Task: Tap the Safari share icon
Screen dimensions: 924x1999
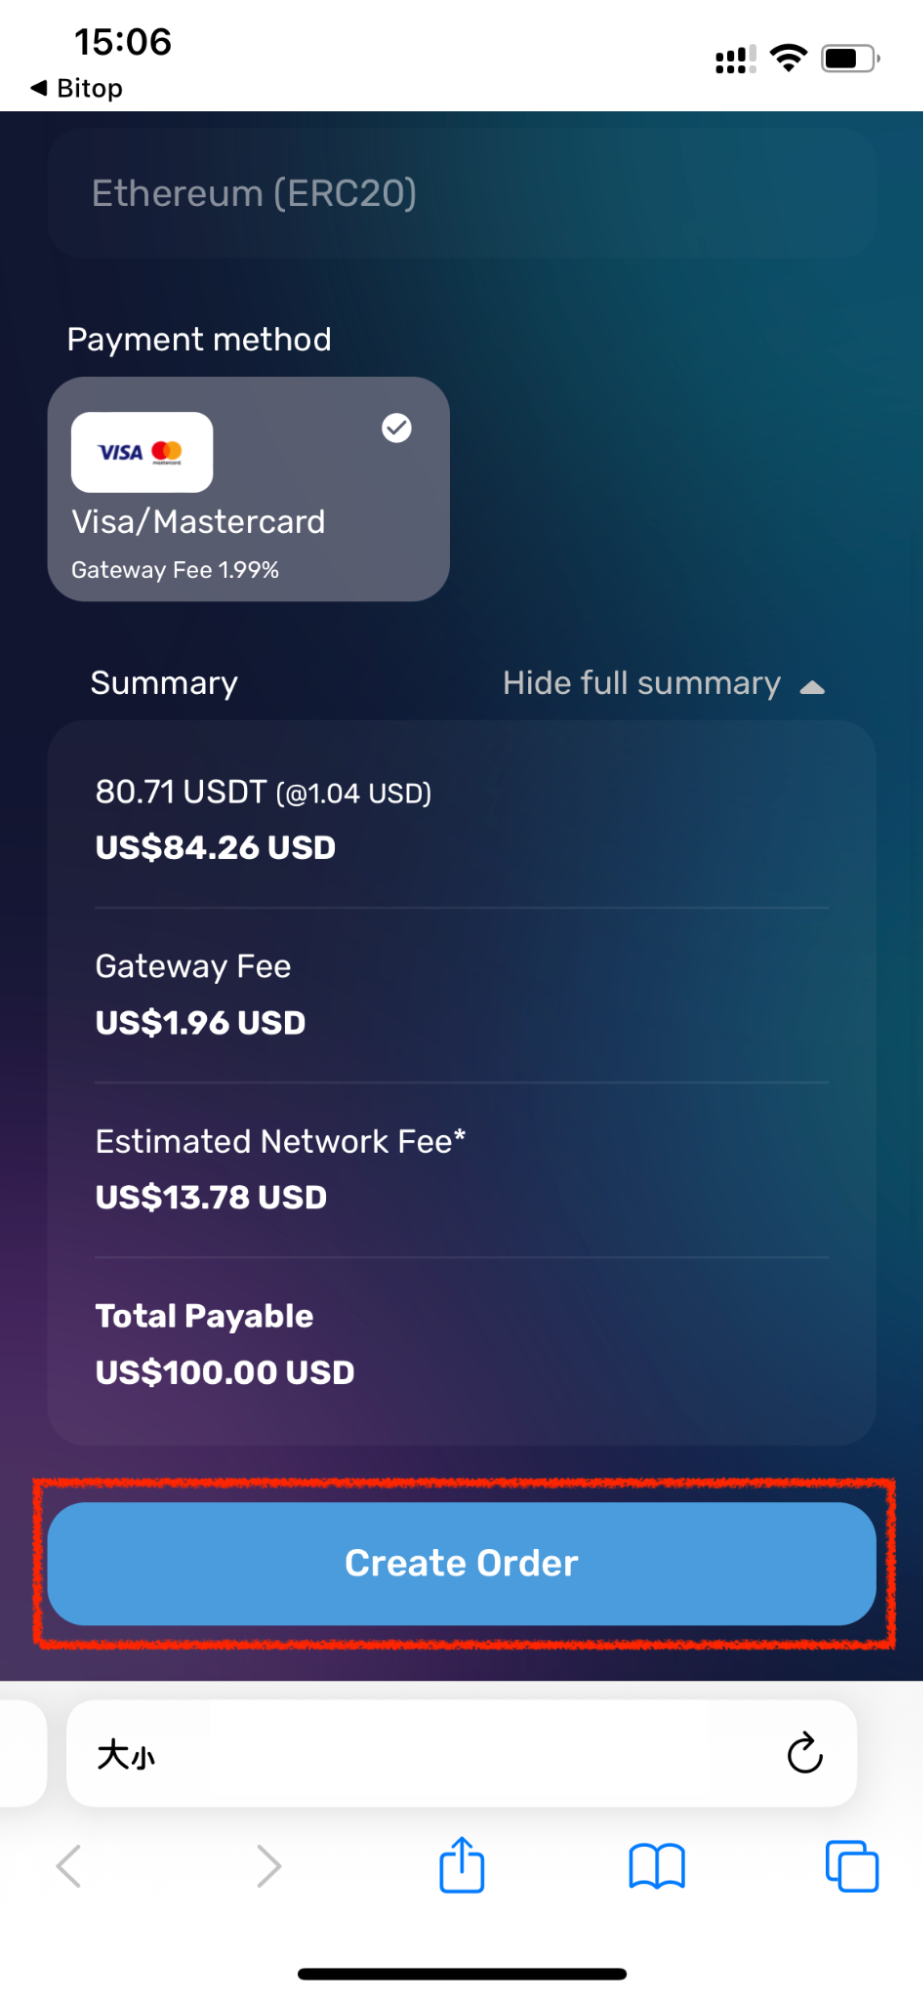Action: pos(462,1865)
